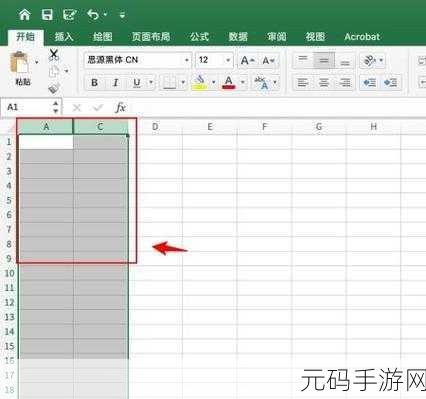Expand underline style options arrow

[x=151, y=82]
